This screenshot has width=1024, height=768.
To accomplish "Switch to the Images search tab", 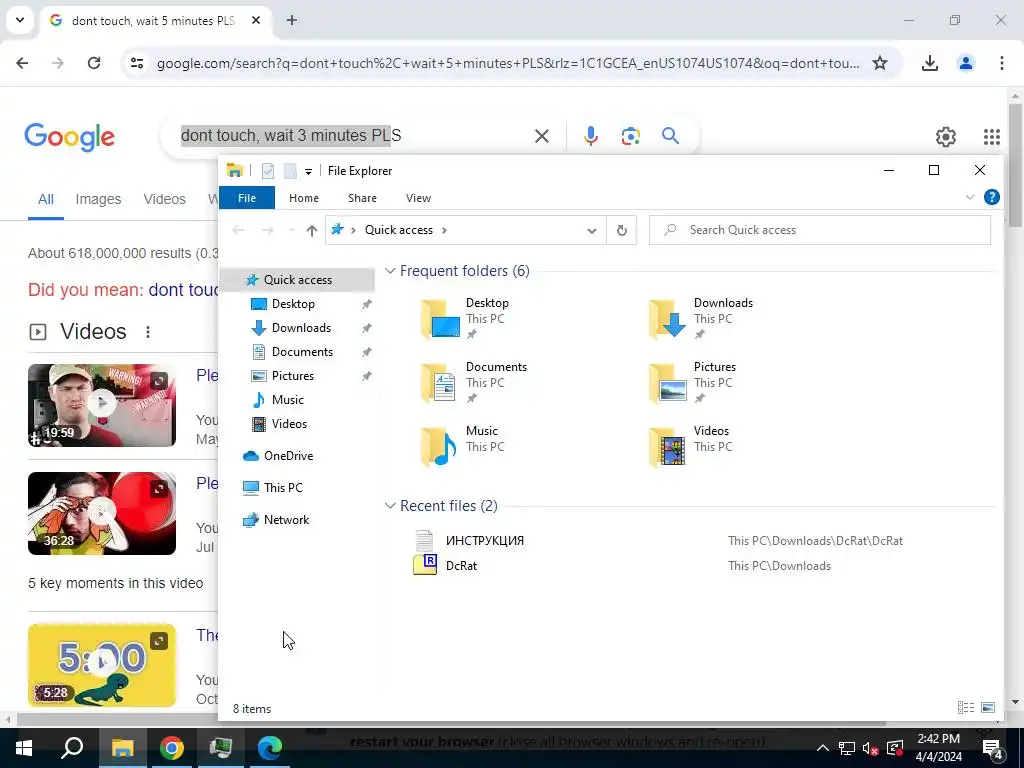I will click(x=98, y=199).
